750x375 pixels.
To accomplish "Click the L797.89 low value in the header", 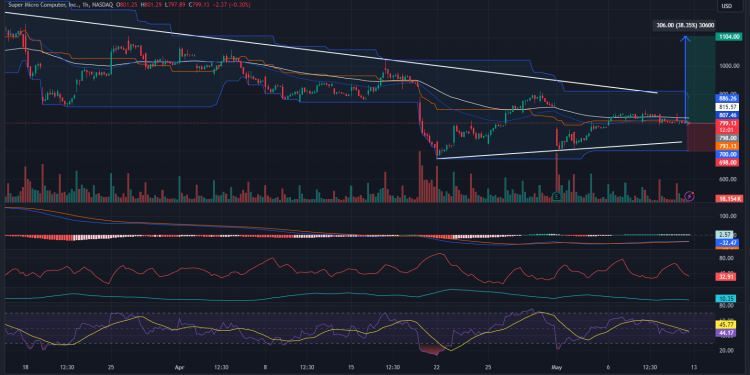I will (175, 5).
